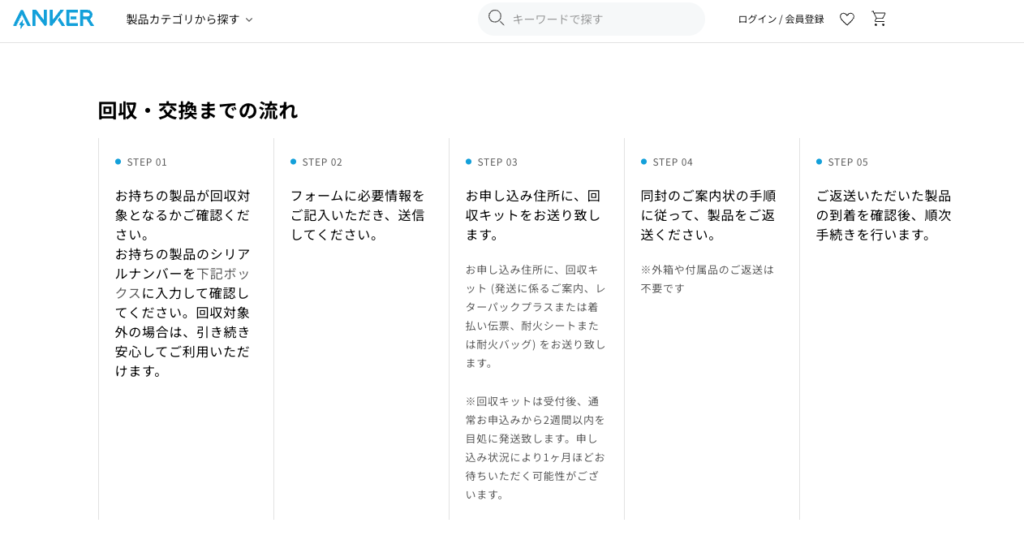This screenshot has width=1024, height=549.
Task: Click the magnifying glass search icon
Action: [496, 18]
